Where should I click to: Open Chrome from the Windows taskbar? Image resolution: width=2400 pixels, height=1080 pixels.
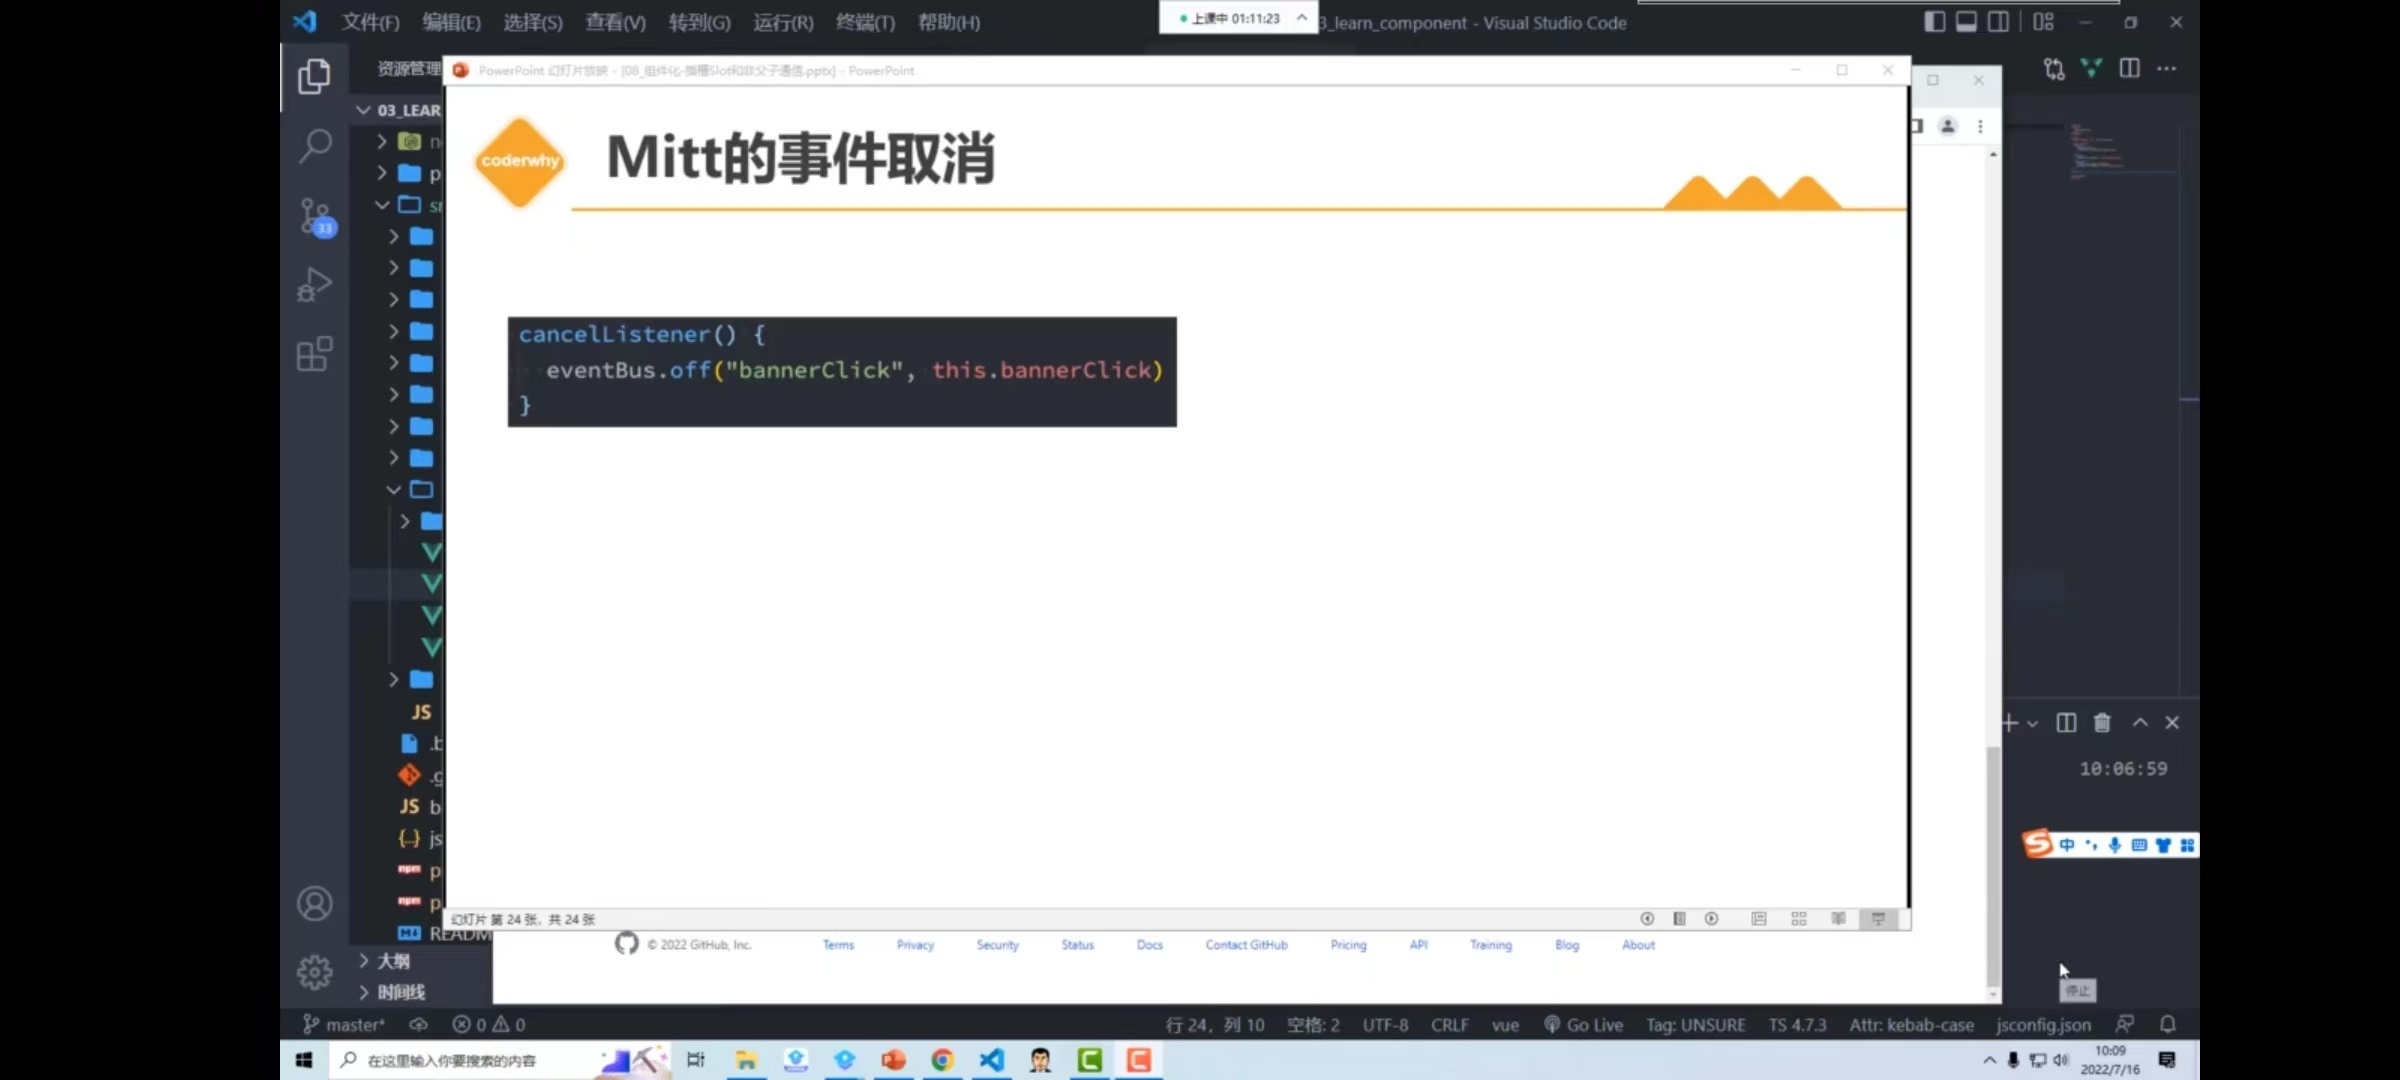point(942,1060)
